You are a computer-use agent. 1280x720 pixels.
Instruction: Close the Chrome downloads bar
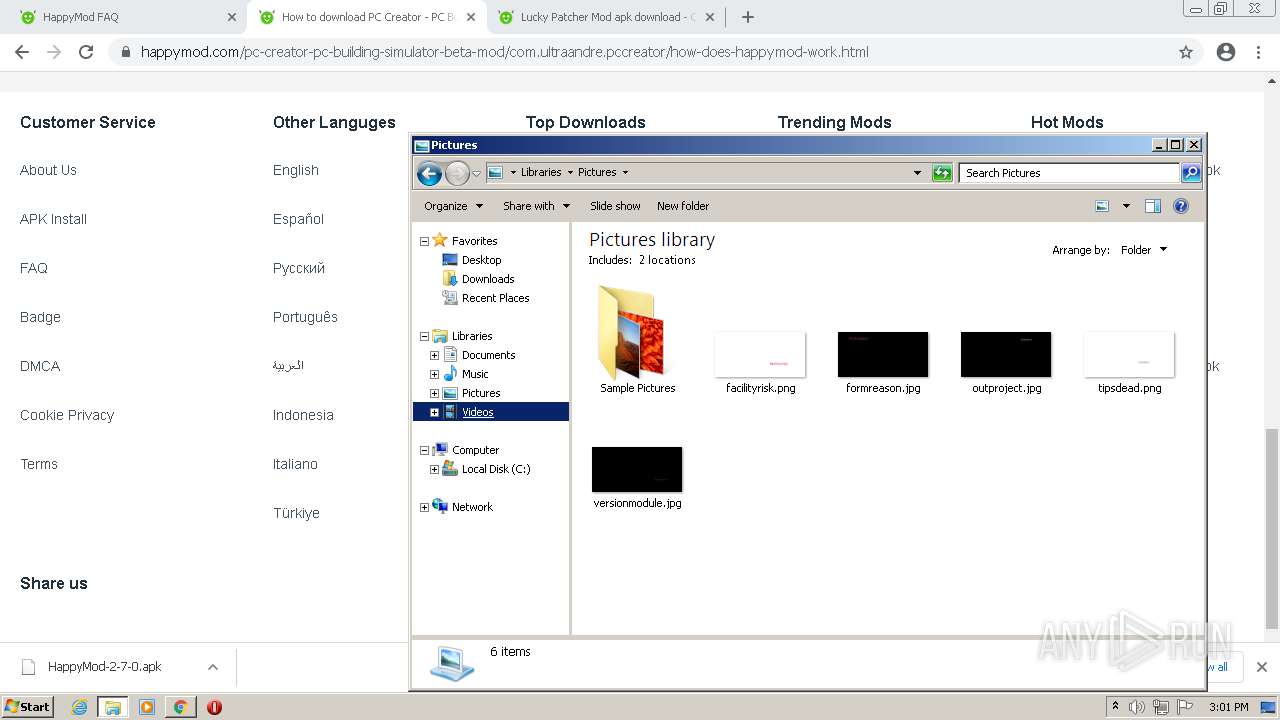click(x=1262, y=667)
